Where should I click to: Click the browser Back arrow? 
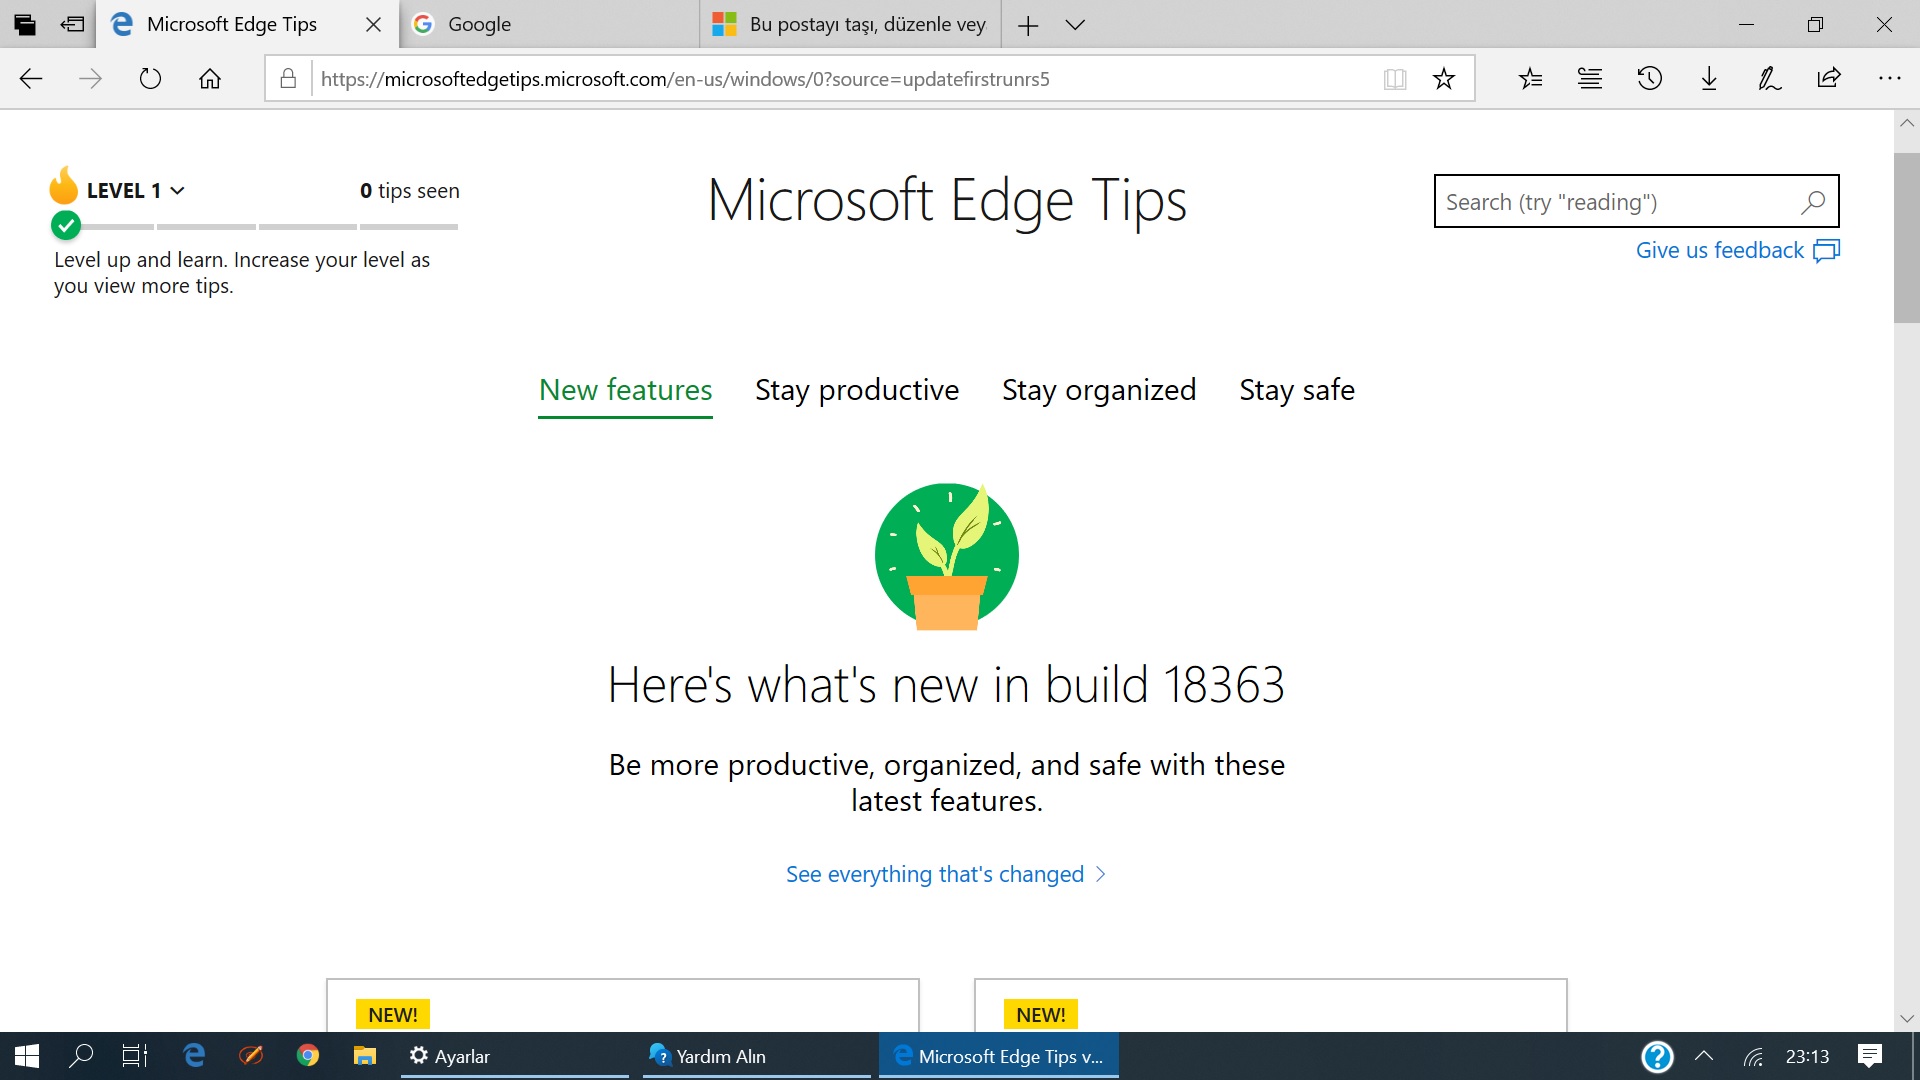tap(31, 79)
